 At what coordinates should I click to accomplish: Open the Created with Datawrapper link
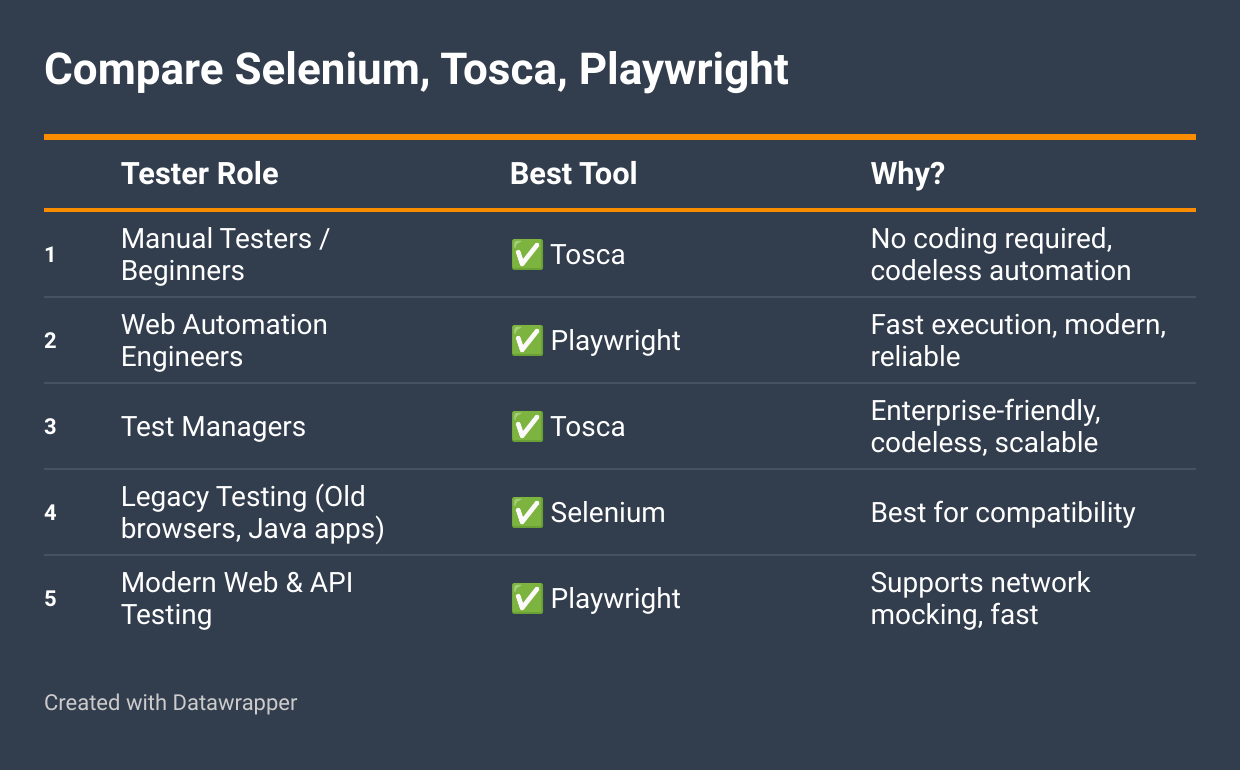click(171, 703)
